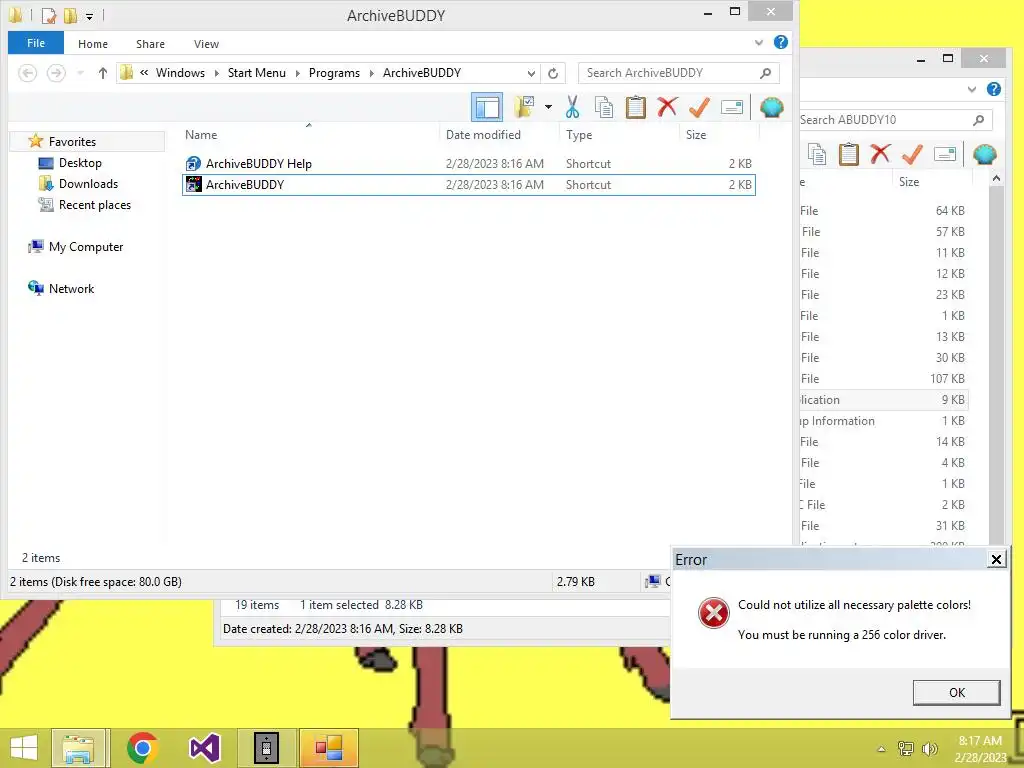Click the Windows breadcrumb in address bar
This screenshot has width=1024, height=768.
(x=180, y=73)
